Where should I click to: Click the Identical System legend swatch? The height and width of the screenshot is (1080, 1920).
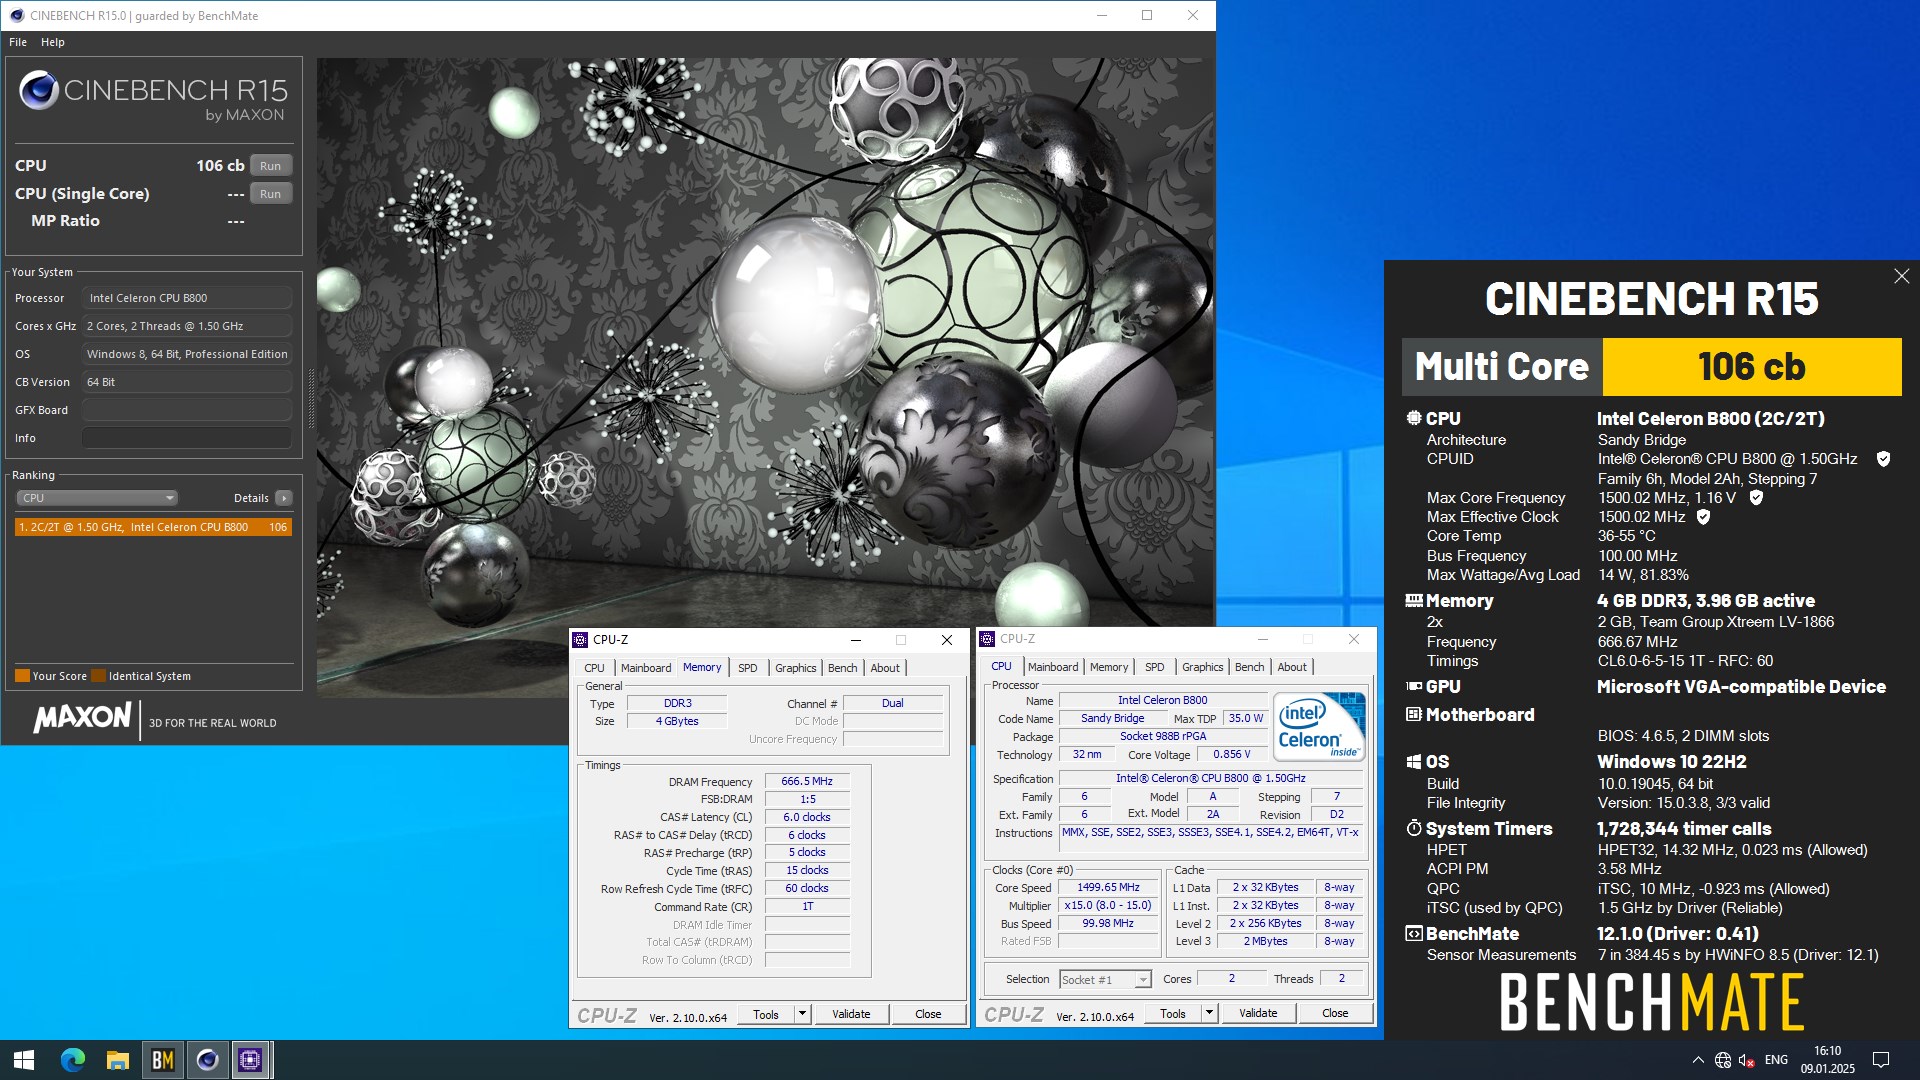click(x=98, y=676)
